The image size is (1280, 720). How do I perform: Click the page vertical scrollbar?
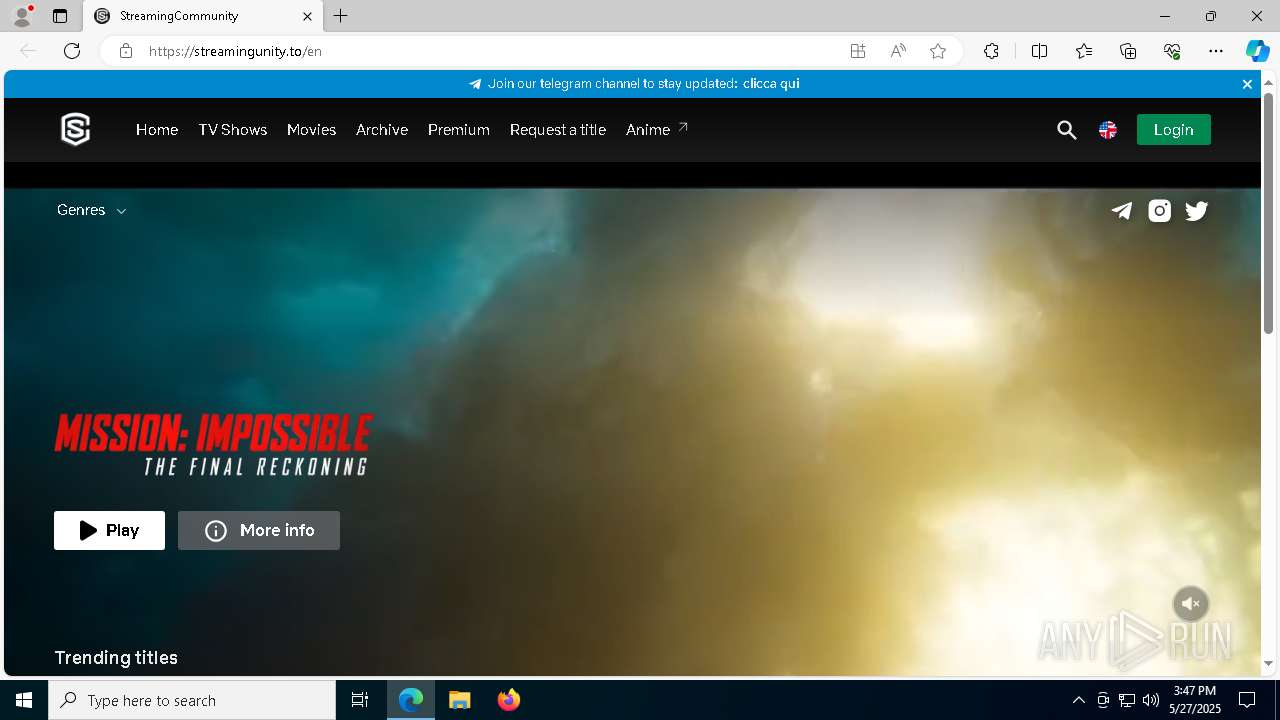pyautogui.click(x=1268, y=215)
